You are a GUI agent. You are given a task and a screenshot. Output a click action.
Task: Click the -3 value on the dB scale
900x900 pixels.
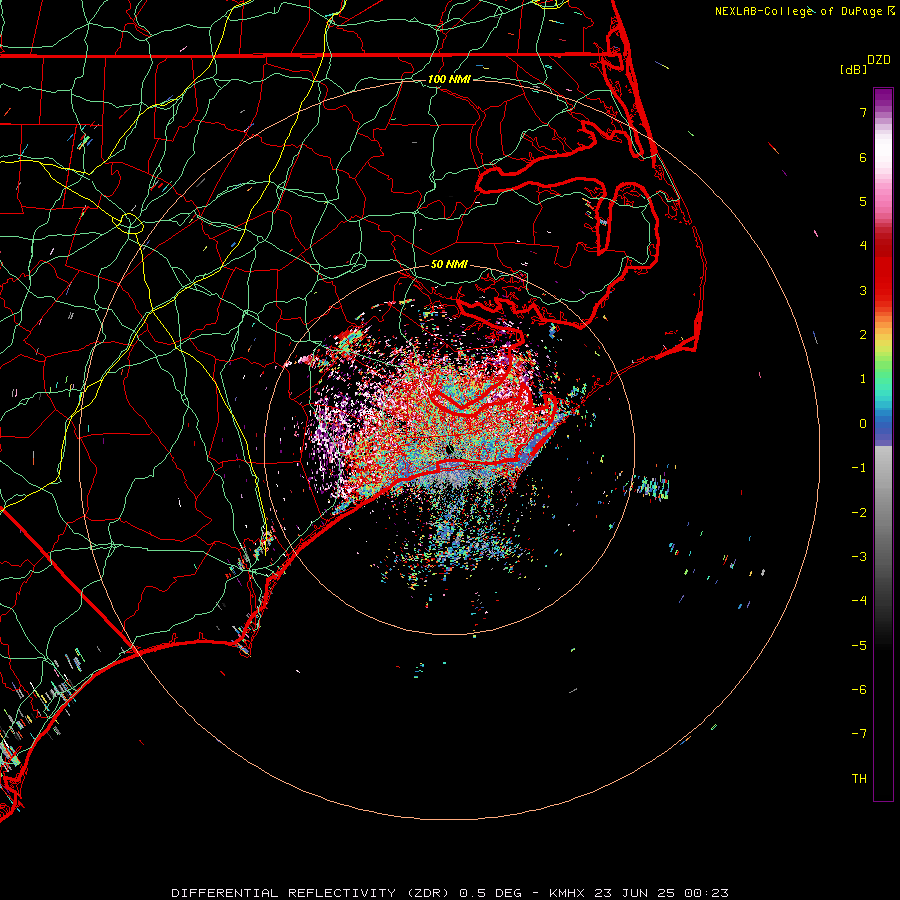(859, 557)
